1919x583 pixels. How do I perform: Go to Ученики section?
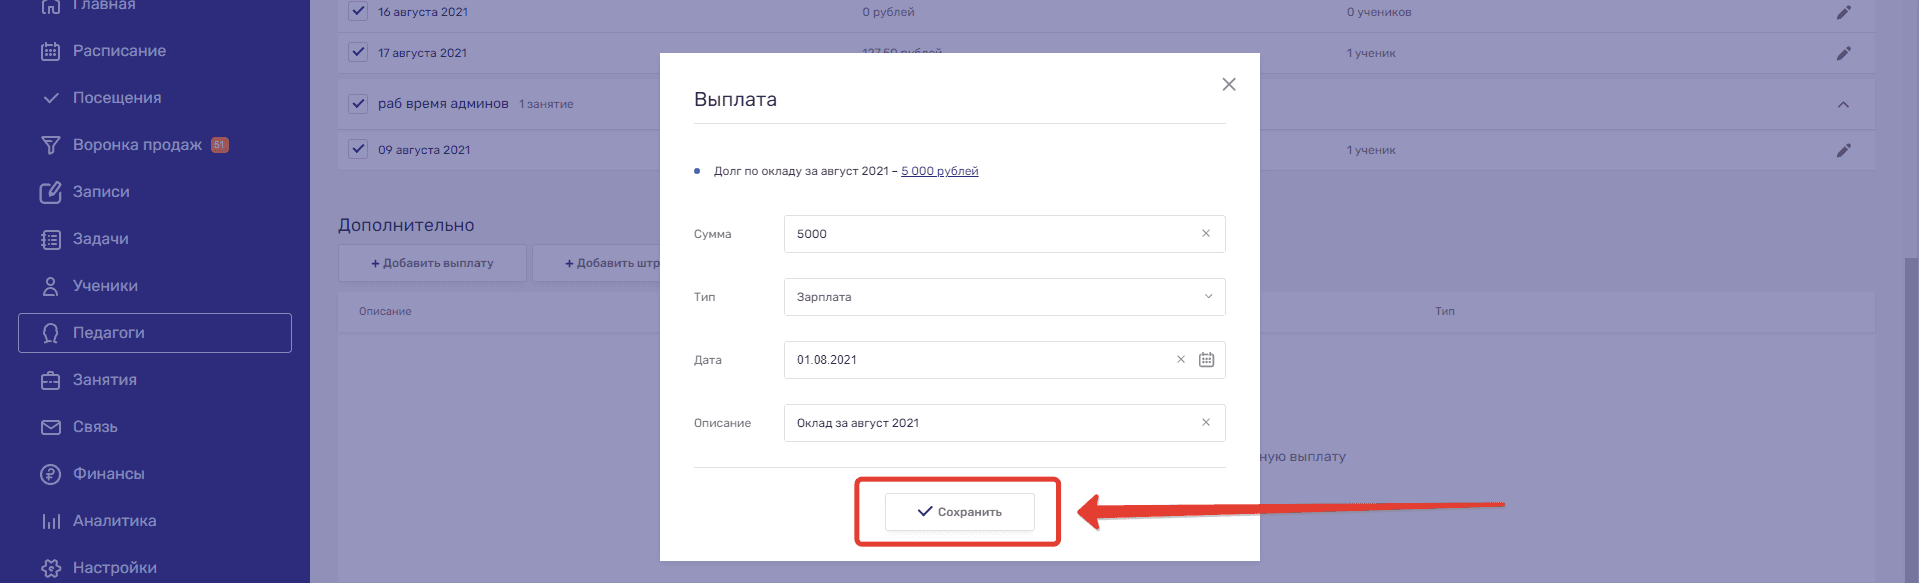(105, 286)
